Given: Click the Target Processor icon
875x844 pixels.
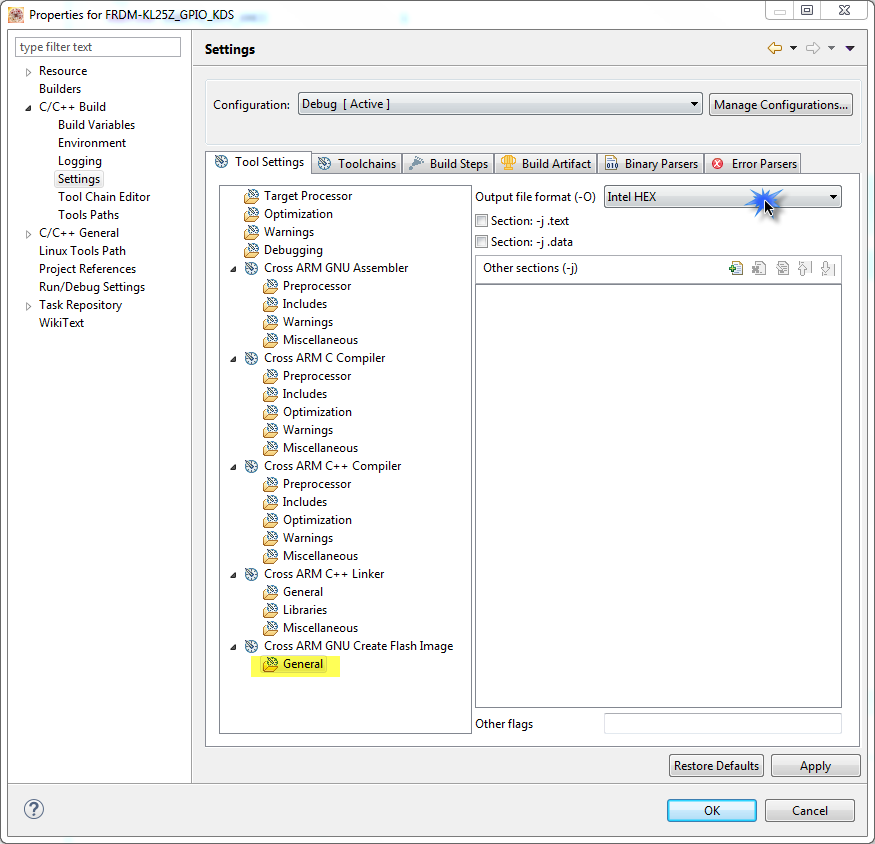Looking at the screenshot, I should 252,196.
